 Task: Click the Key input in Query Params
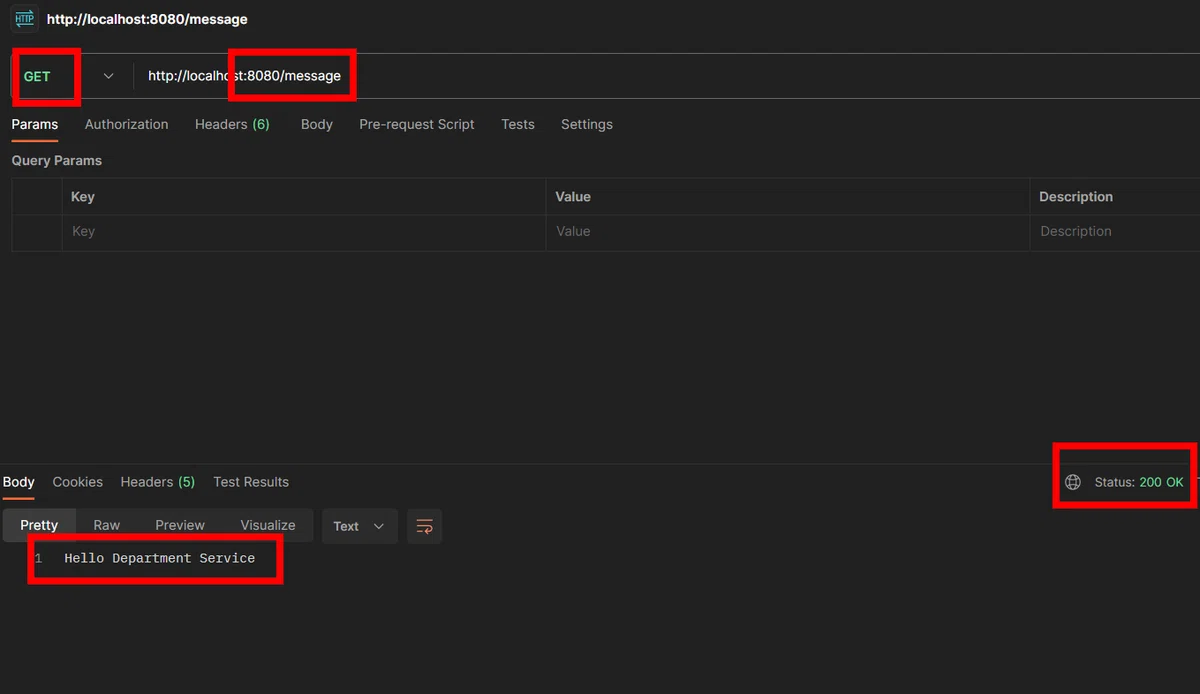pos(303,231)
